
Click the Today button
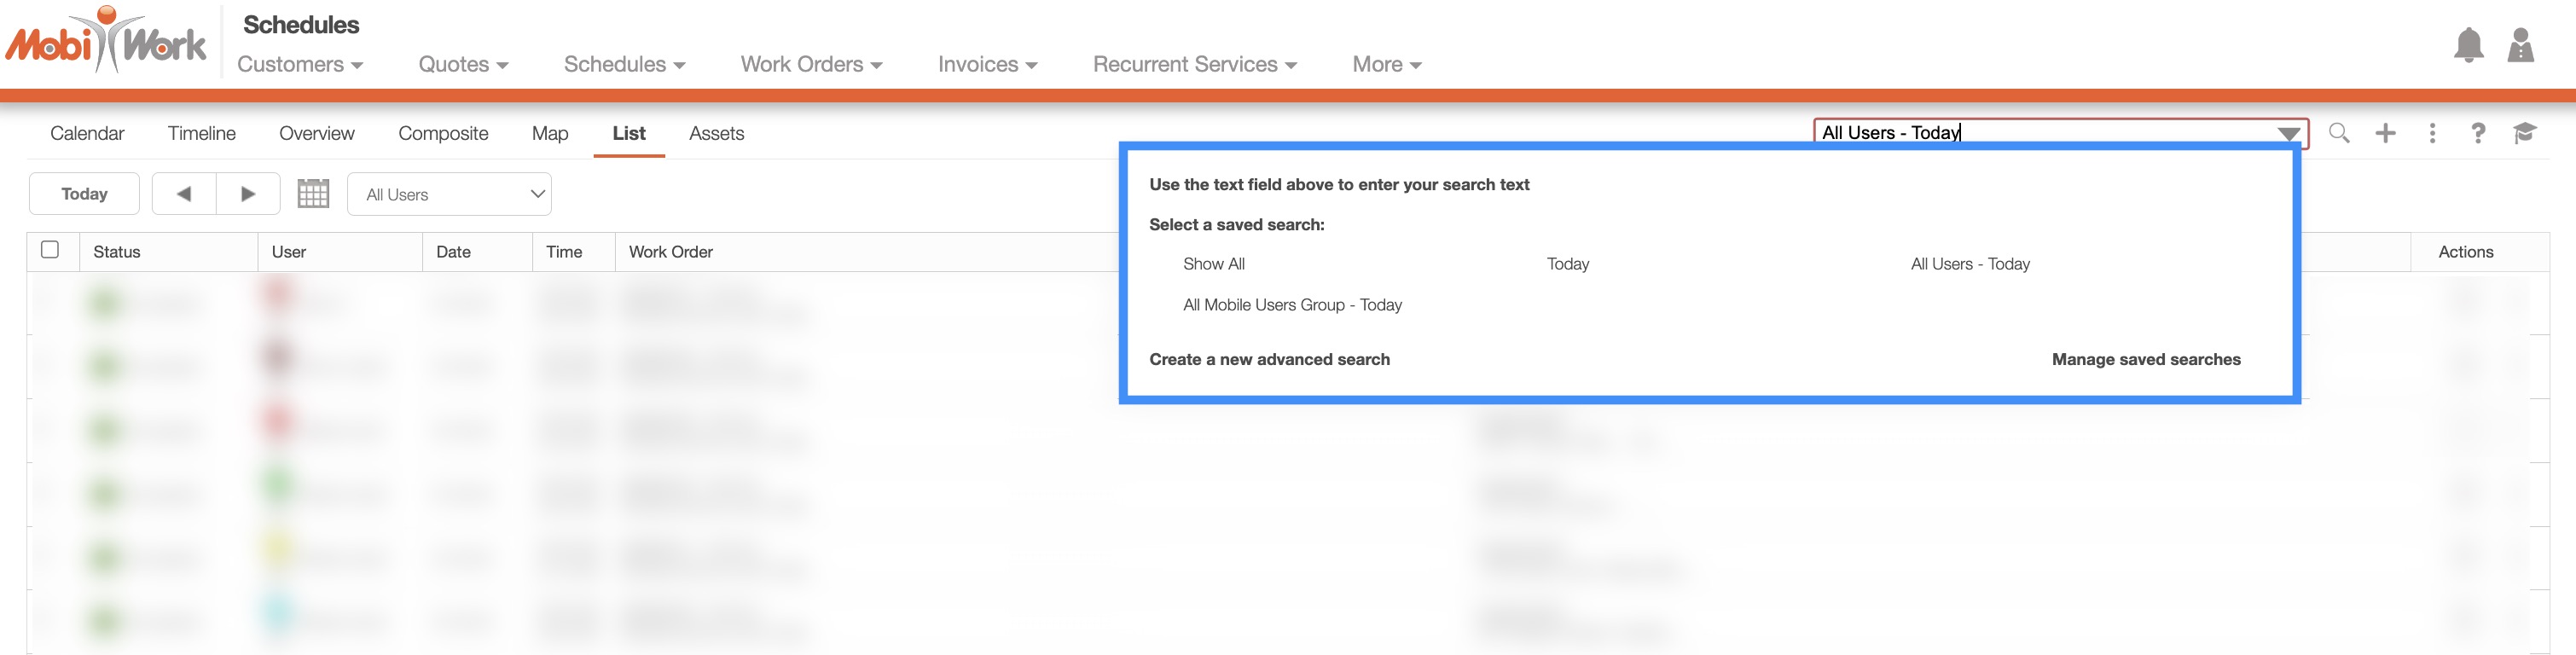[84, 194]
